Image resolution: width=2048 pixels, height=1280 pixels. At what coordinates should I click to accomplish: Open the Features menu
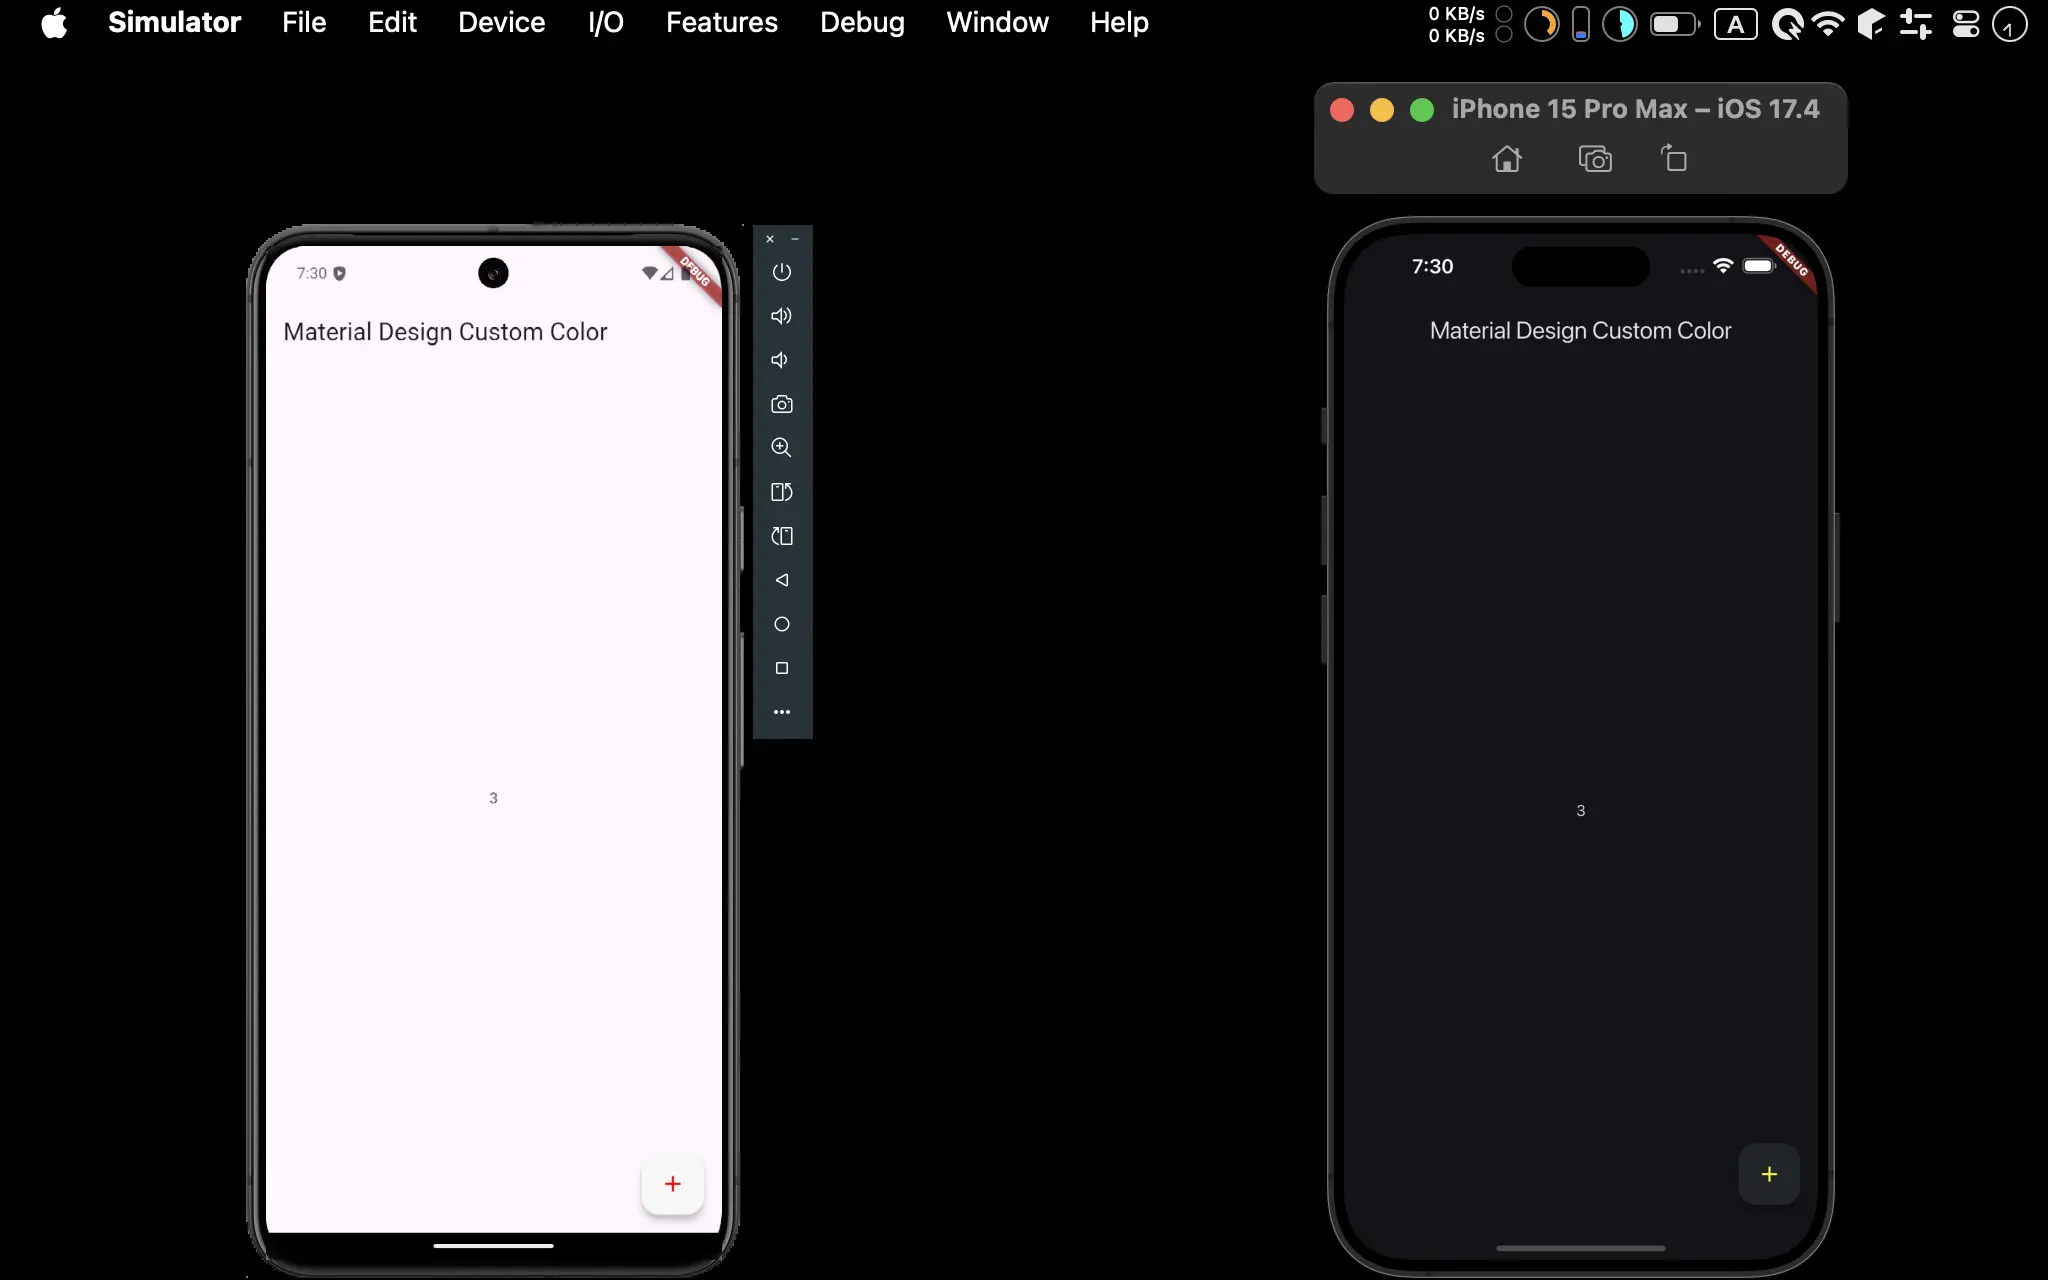[722, 22]
